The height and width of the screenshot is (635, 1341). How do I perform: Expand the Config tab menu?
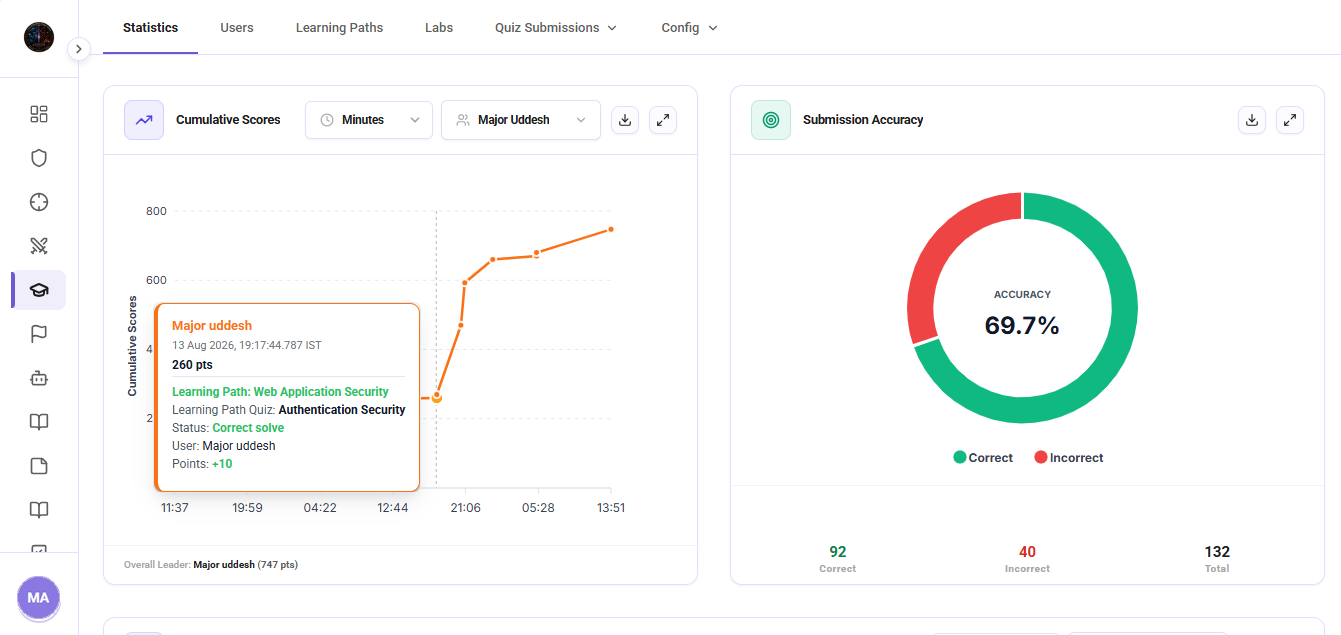point(690,28)
